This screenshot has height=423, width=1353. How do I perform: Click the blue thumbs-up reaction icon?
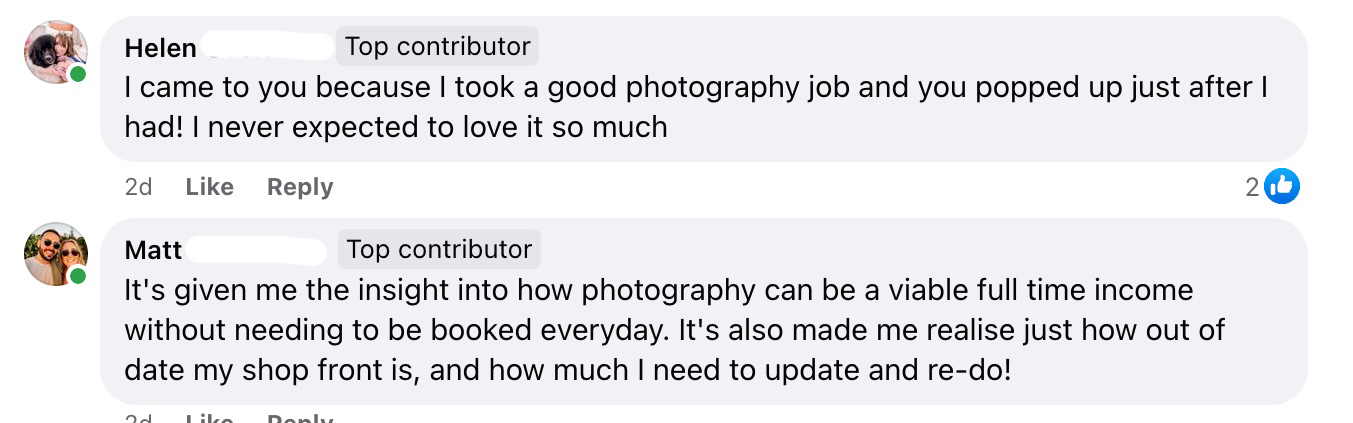click(x=1281, y=186)
